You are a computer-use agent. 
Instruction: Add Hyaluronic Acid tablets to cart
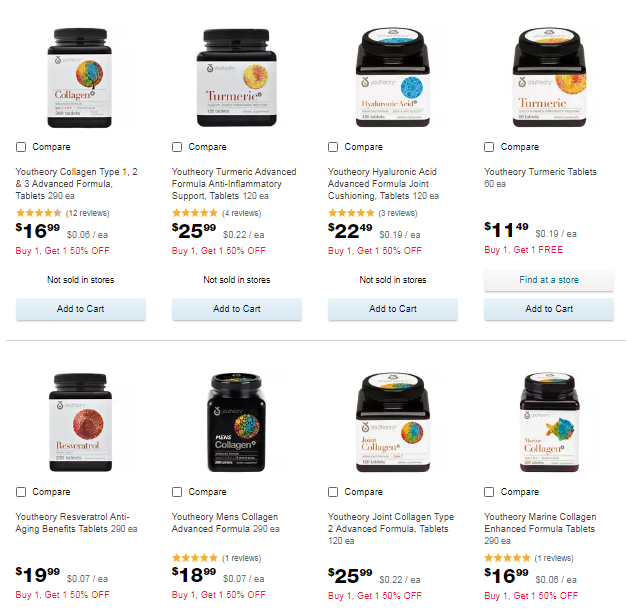click(393, 309)
